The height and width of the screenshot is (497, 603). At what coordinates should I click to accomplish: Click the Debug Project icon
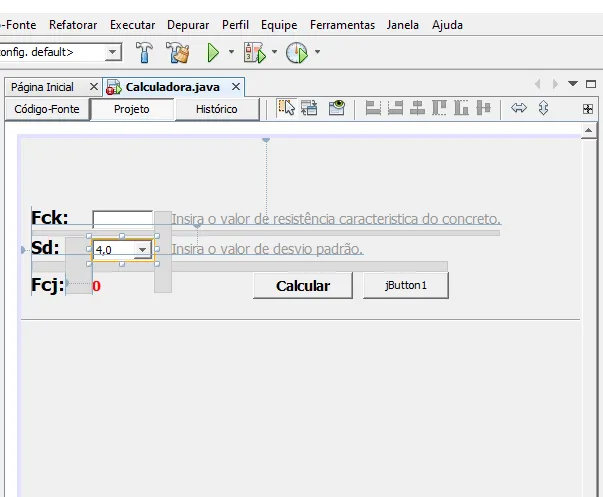pyautogui.click(x=254, y=52)
